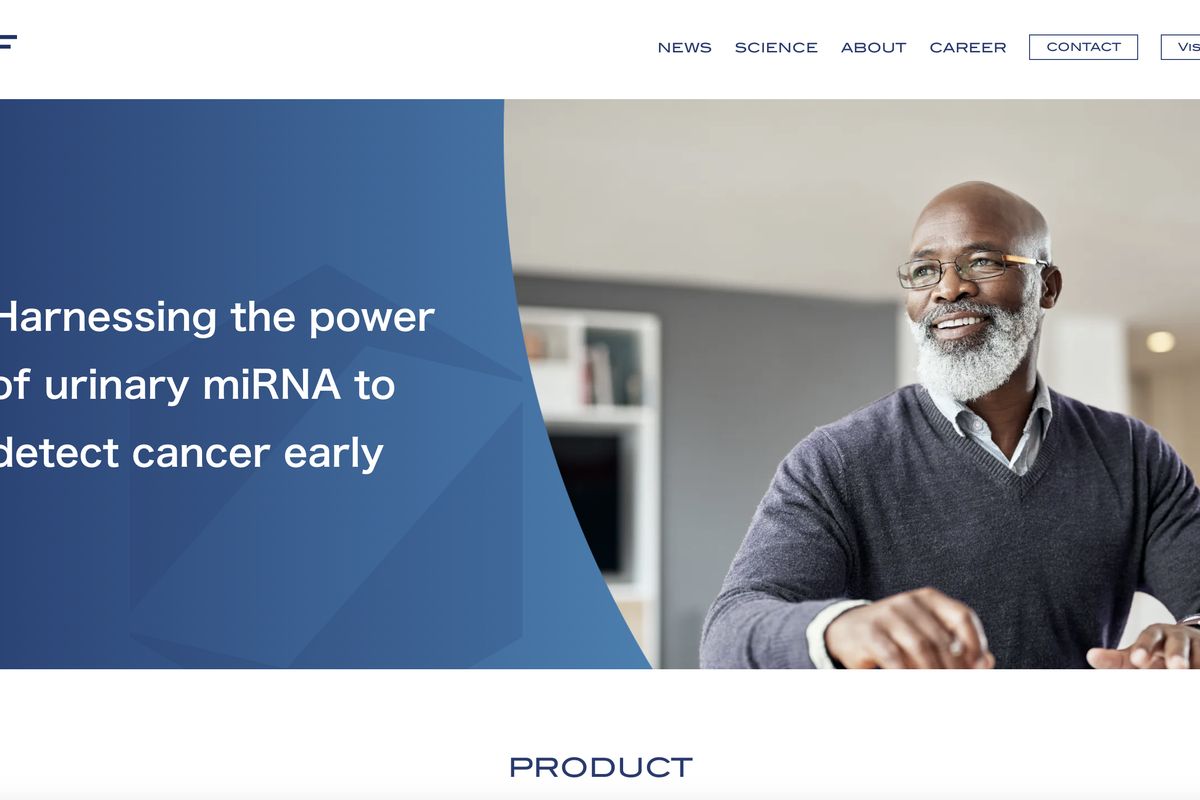
Task: Click the 'of urinary miRNA to' text line
Action: [197, 385]
